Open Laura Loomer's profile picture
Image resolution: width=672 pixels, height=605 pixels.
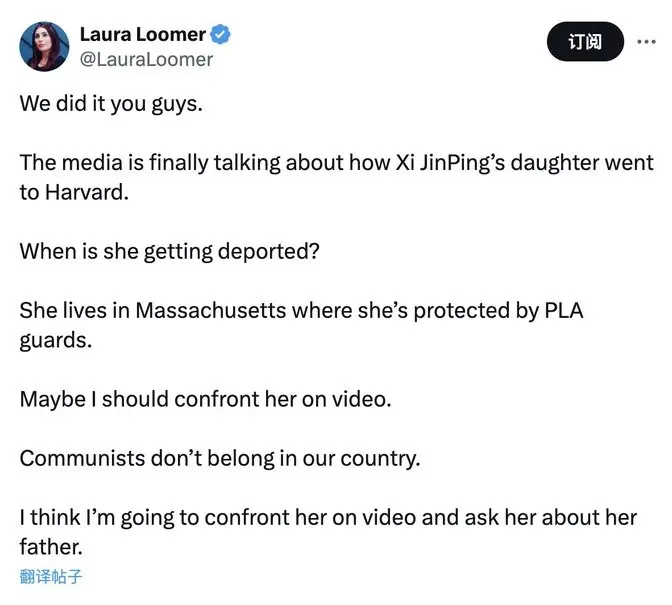(x=44, y=47)
